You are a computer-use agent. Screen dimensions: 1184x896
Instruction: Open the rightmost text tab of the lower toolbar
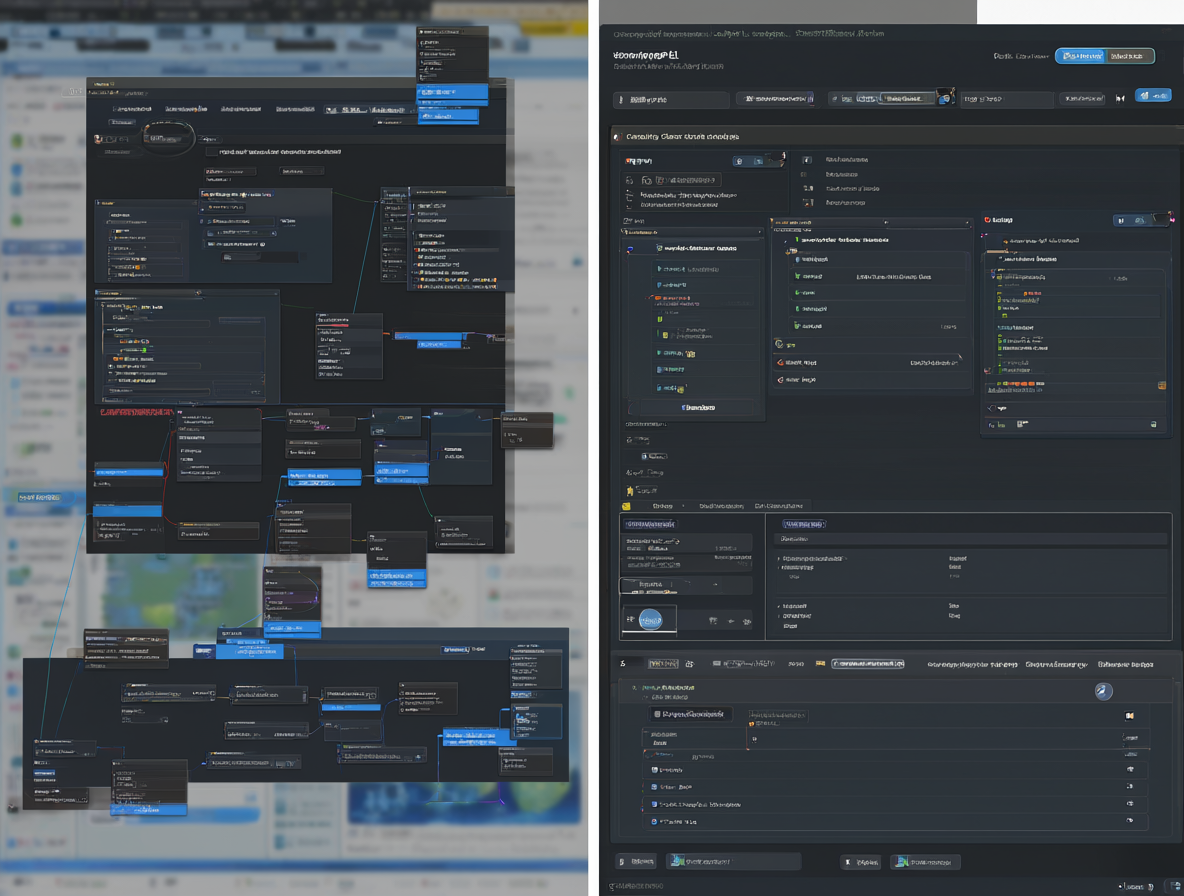click(1125, 664)
